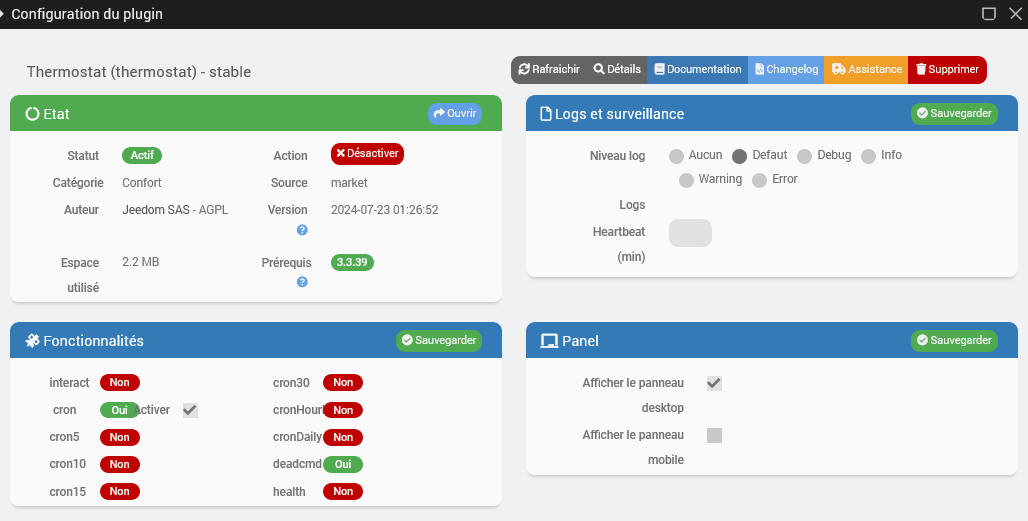Click the Version help question-mark icon
The width and height of the screenshot is (1028, 521).
[x=302, y=230]
